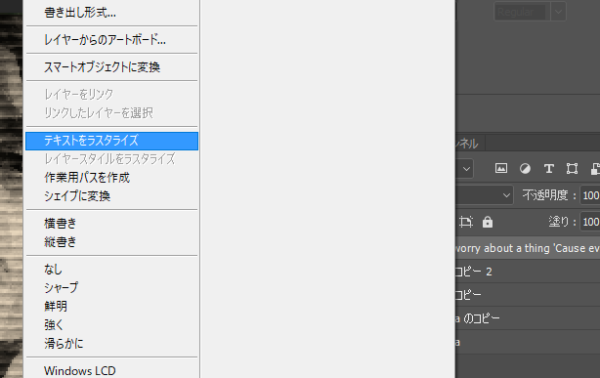Select the コピー 2 layer
Screen dimensions: 600x378
528,272
